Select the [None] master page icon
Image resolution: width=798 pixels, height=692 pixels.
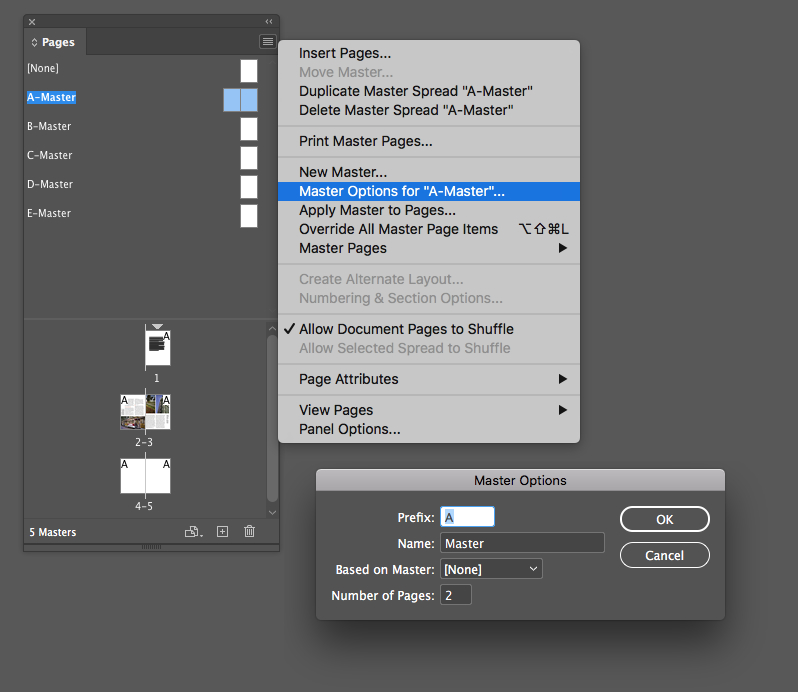point(249,70)
